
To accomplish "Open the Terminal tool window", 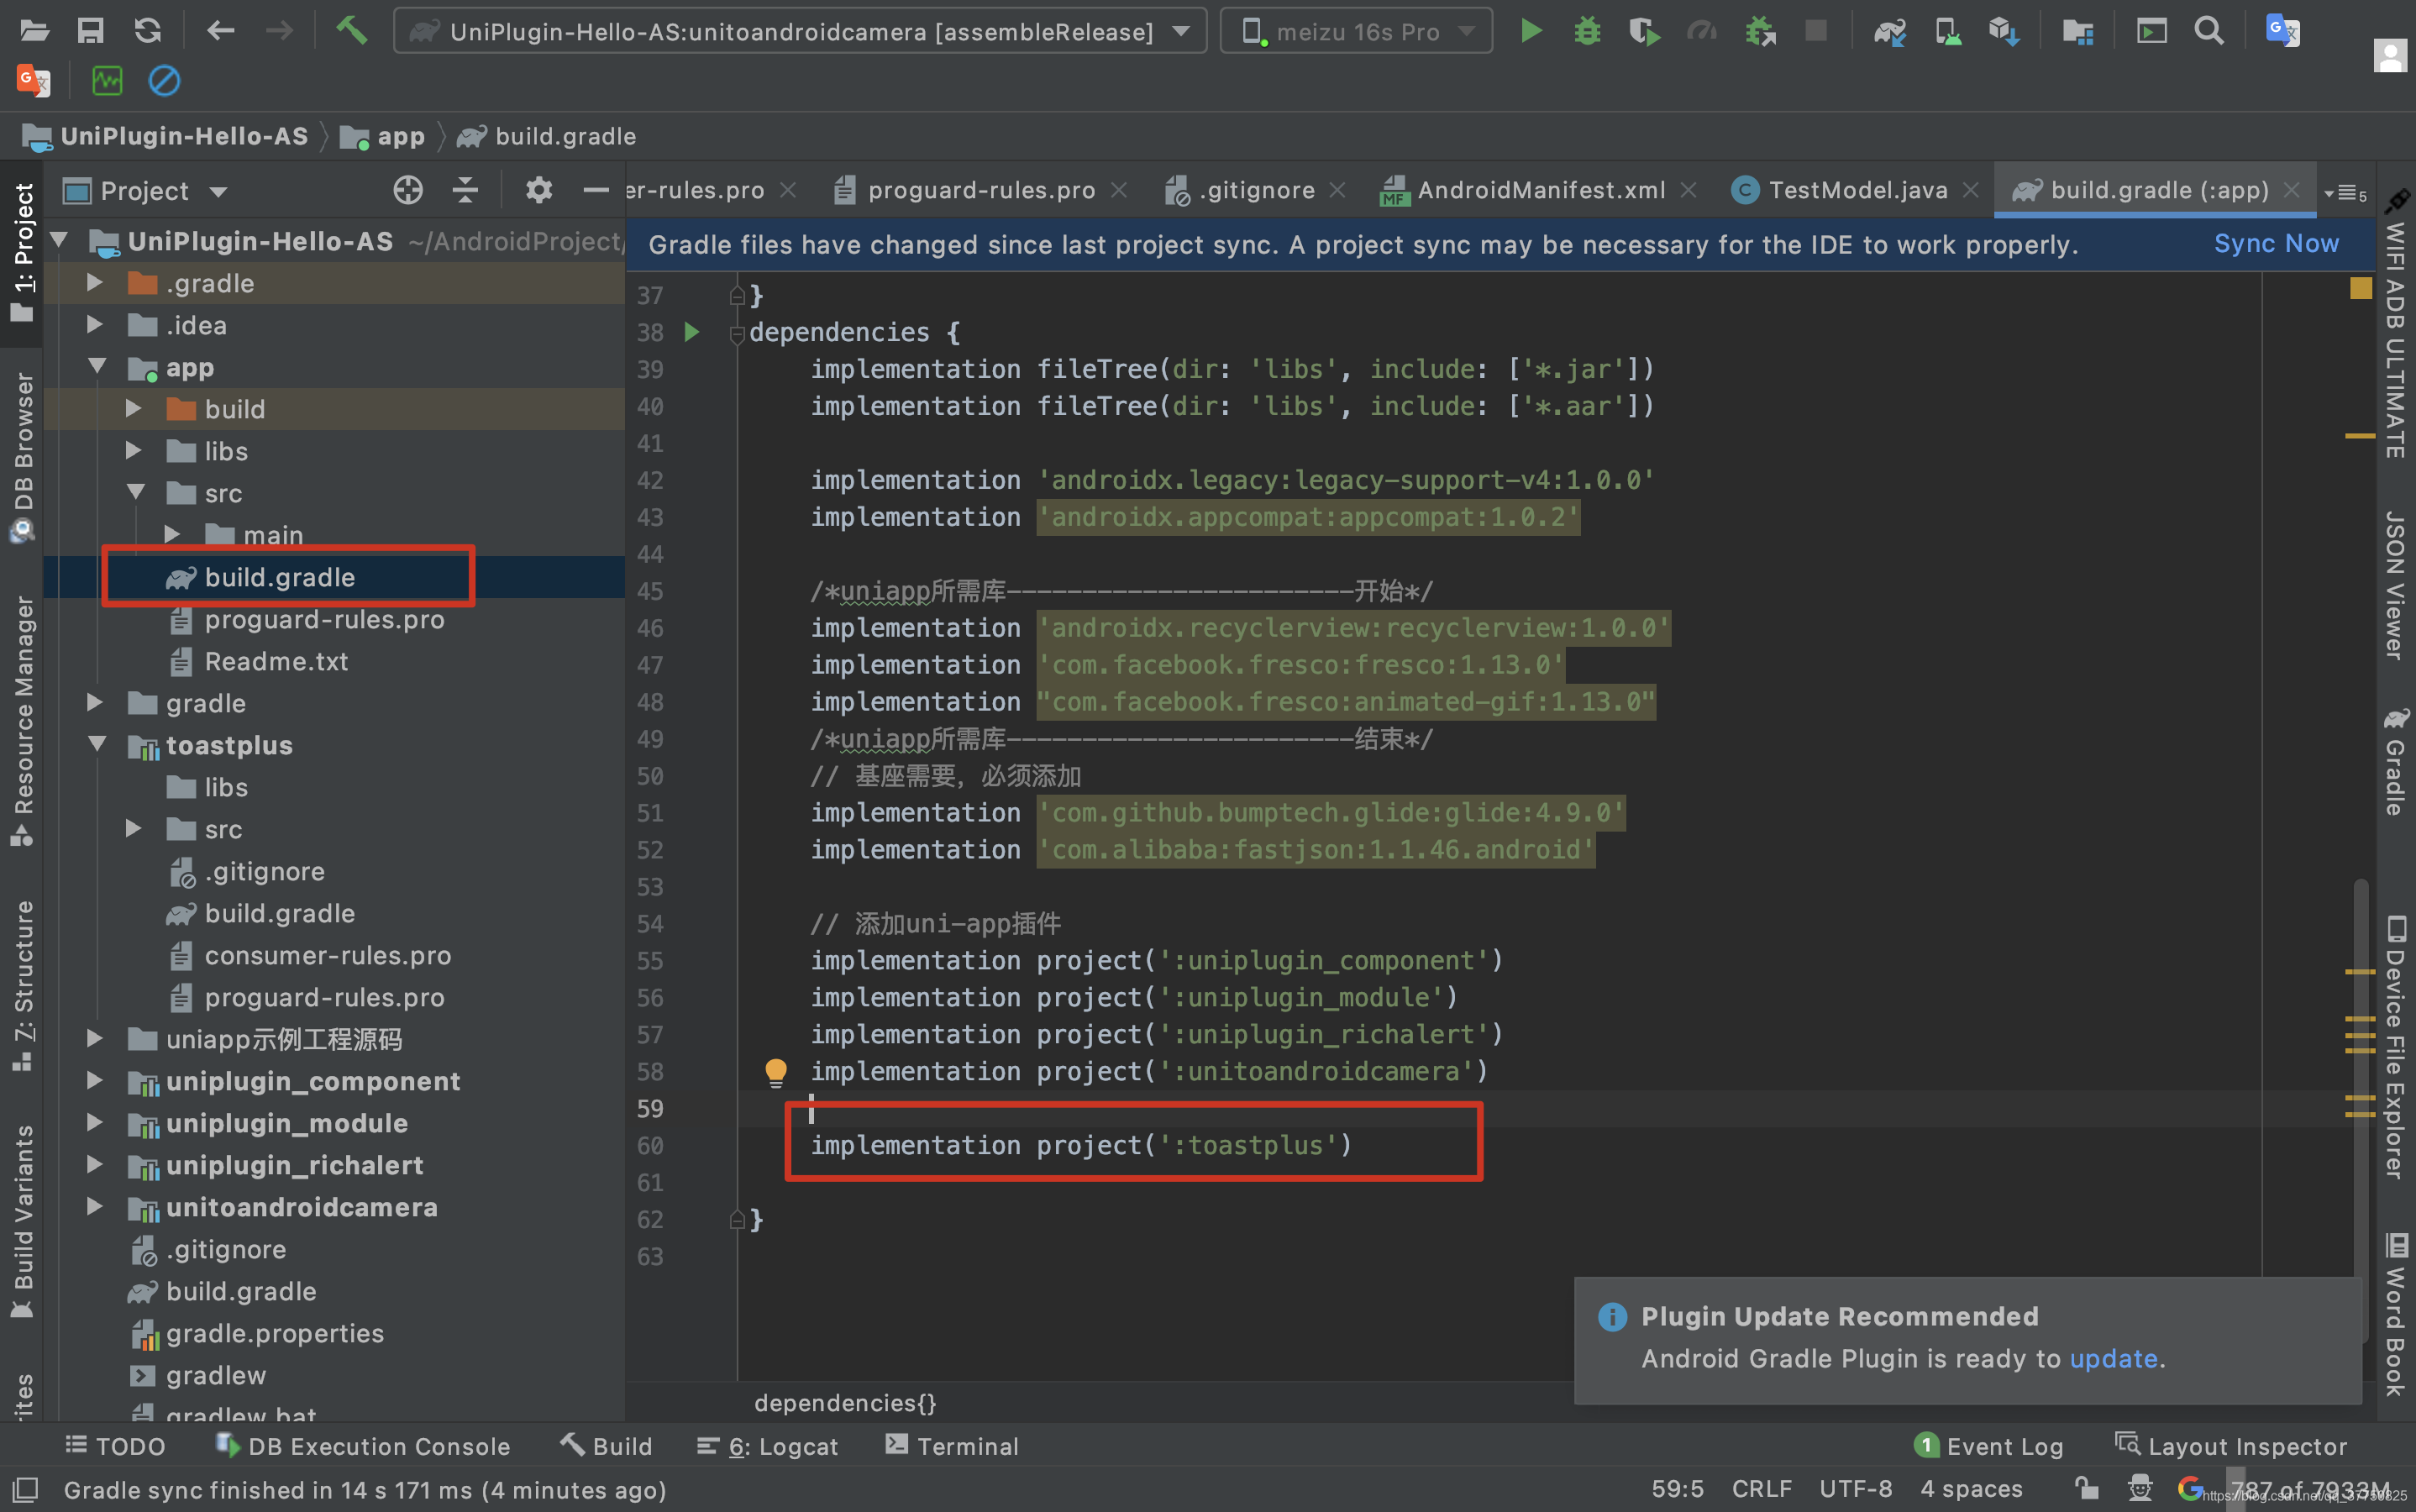I will [953, 1446].
